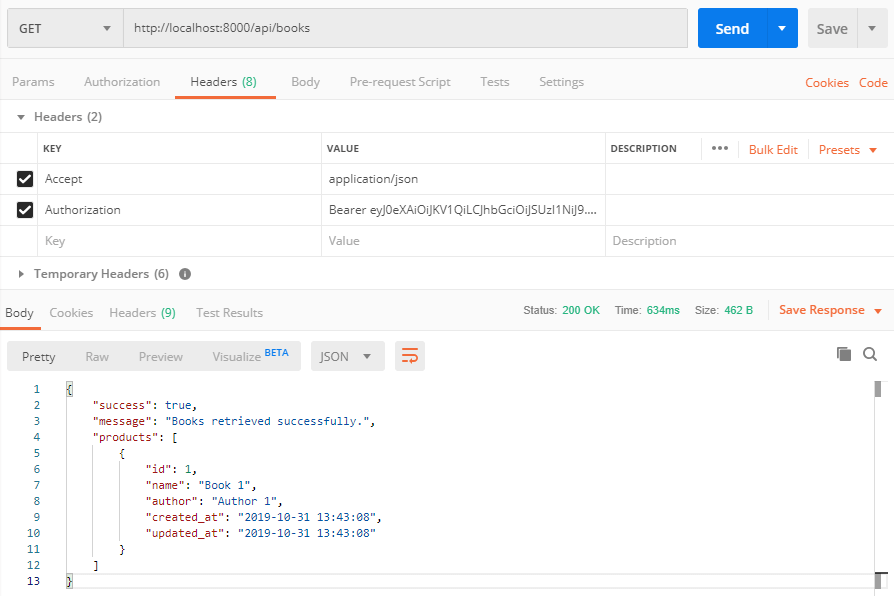Screen dimensions: 894x596
Task: Switch to the Tests tab
Action: click(495, 82)
